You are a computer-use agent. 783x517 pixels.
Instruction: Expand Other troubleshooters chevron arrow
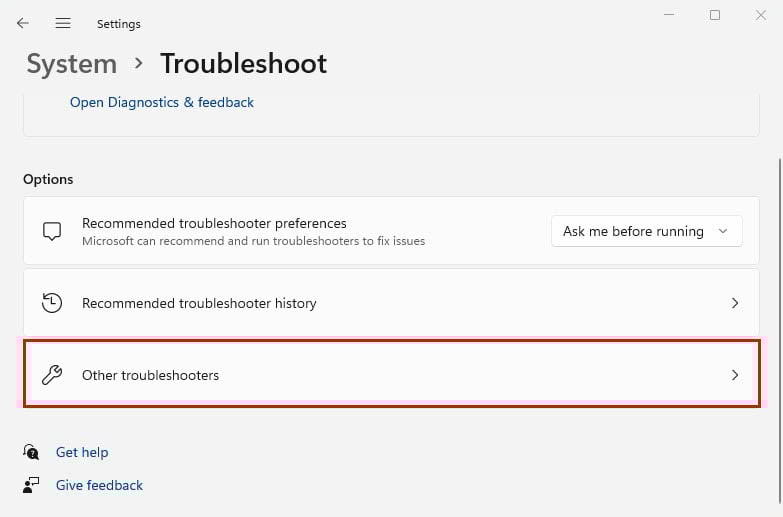pyautogui.click(x=735, y=375)
